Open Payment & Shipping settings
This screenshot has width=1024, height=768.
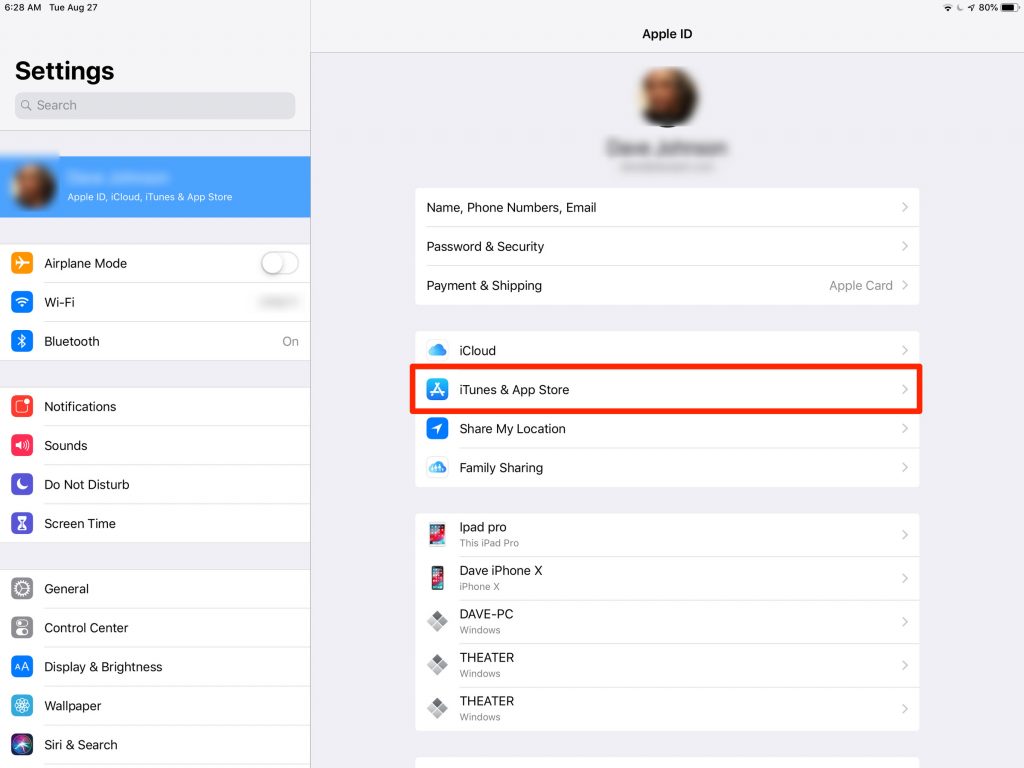tap(667, 285)
